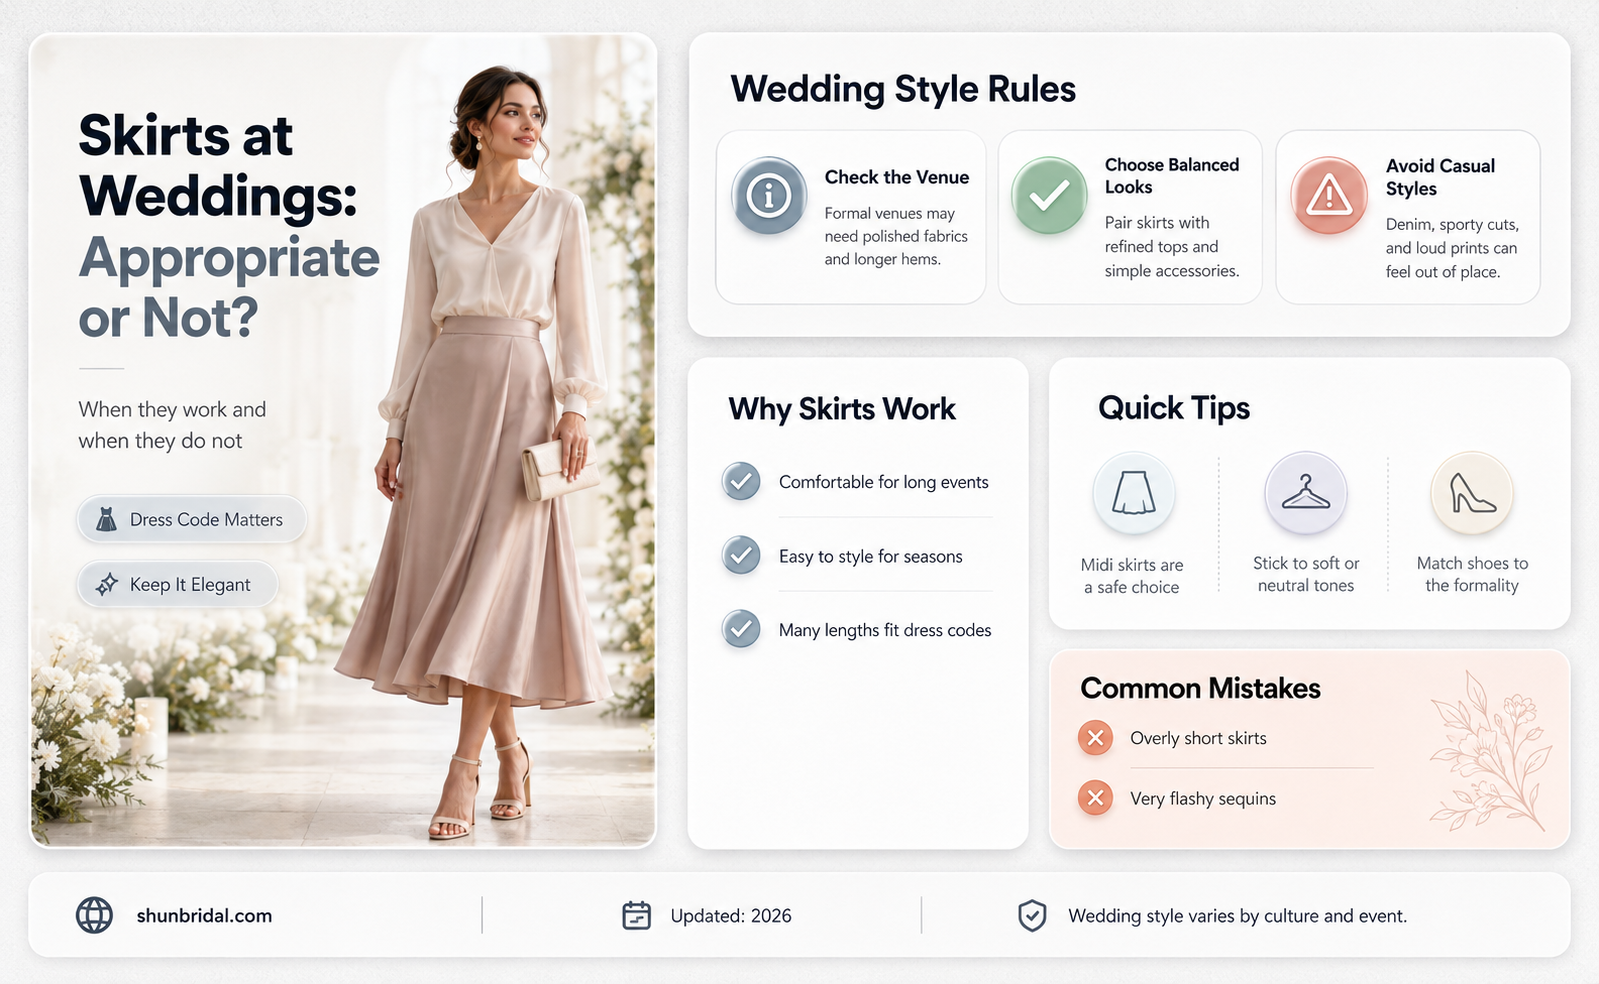Click 'Stick to soft or neutral tones' text
Screen dimensions: 1599x984
click(1306, 574)
